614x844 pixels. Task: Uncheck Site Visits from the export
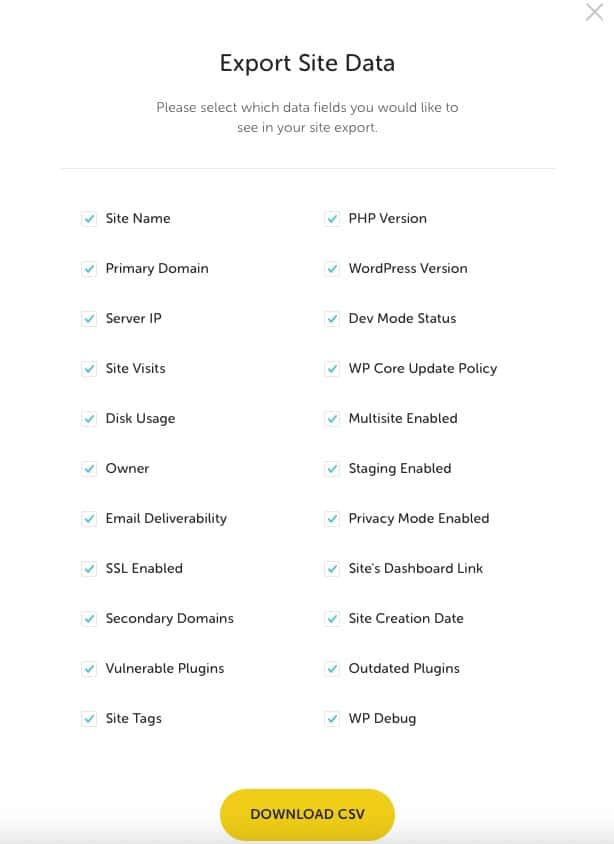coord(89,368)
